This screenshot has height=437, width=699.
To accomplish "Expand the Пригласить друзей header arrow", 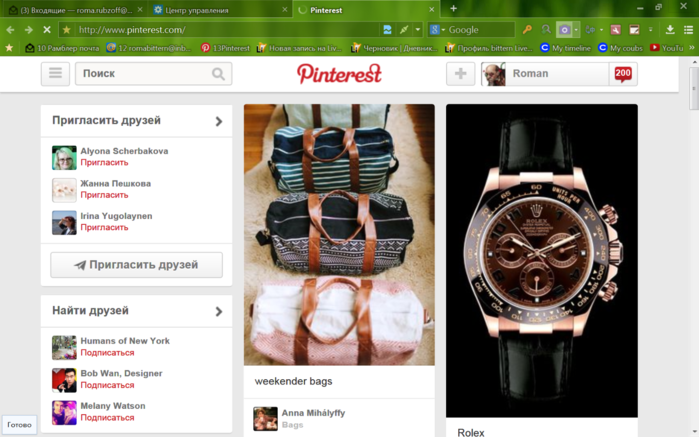I will [218, 121].
